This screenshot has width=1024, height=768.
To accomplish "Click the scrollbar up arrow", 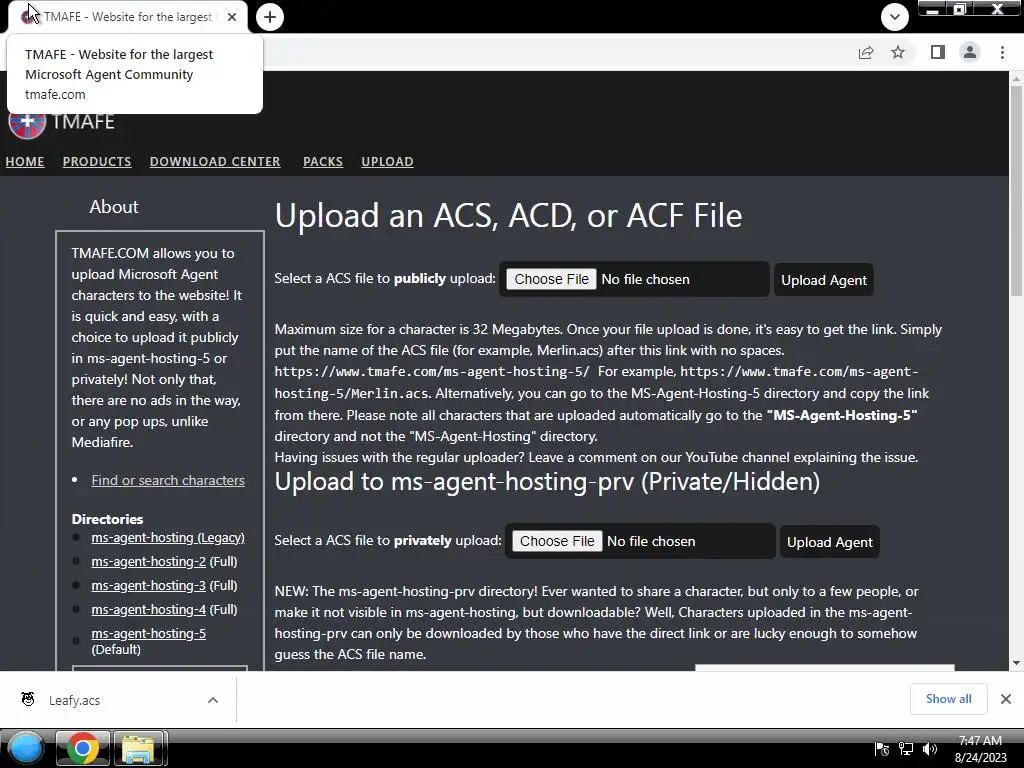I will click(1016, 79).
